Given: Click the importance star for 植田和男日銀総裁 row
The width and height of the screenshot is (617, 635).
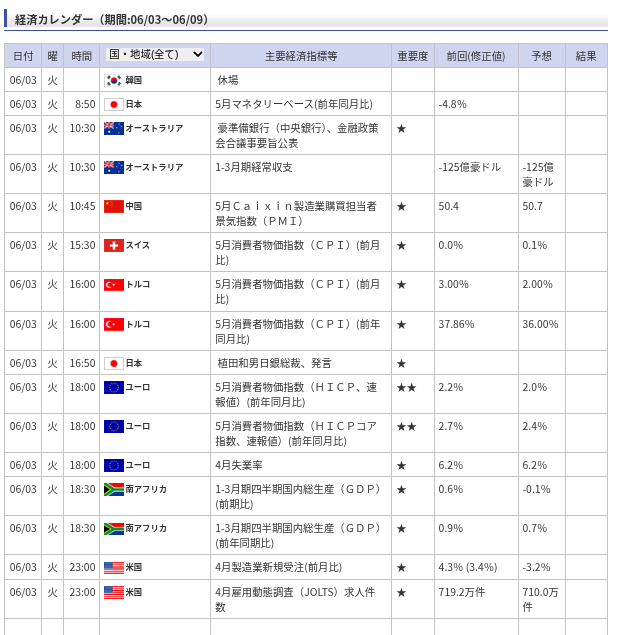Looking at the screenshot, I should tap(401, 364).
